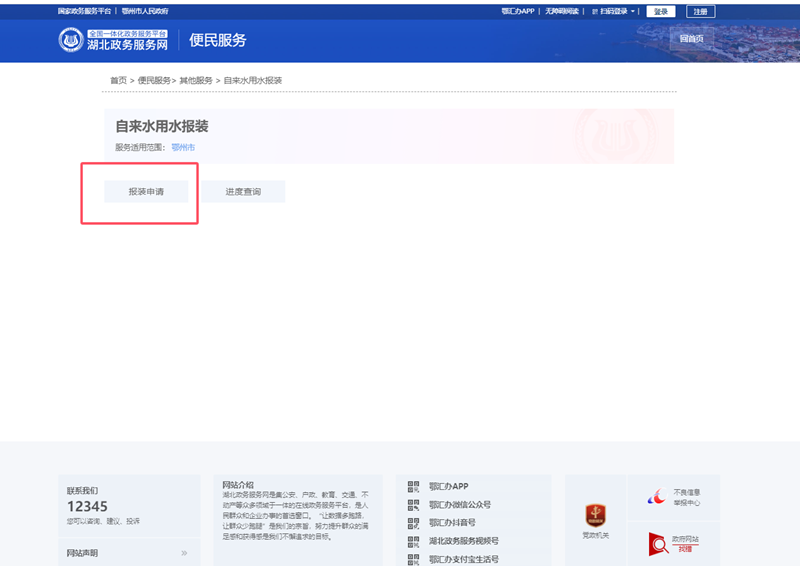Click 首页 in the breadcrumb

tap(118, 80)
